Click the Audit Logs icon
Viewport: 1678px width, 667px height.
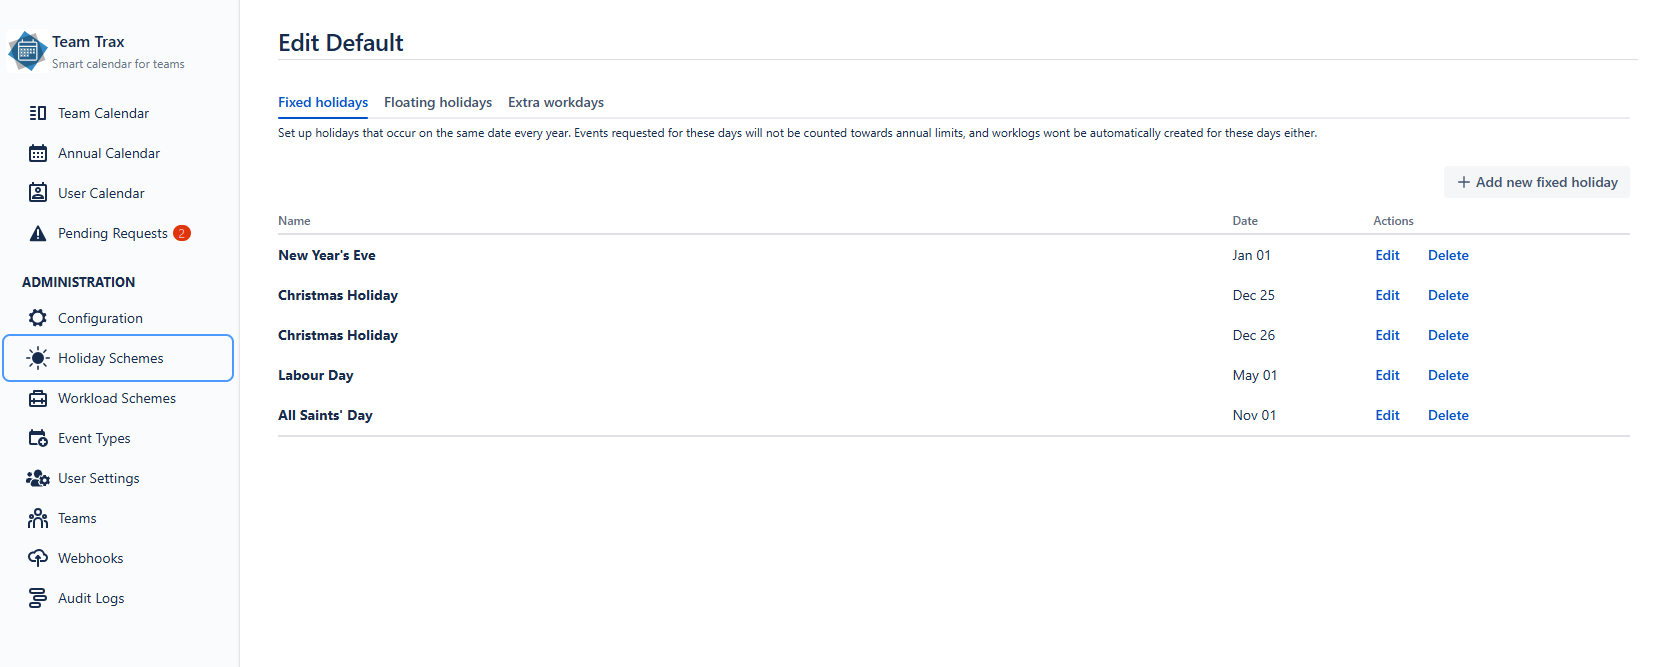tap(38, 598)
